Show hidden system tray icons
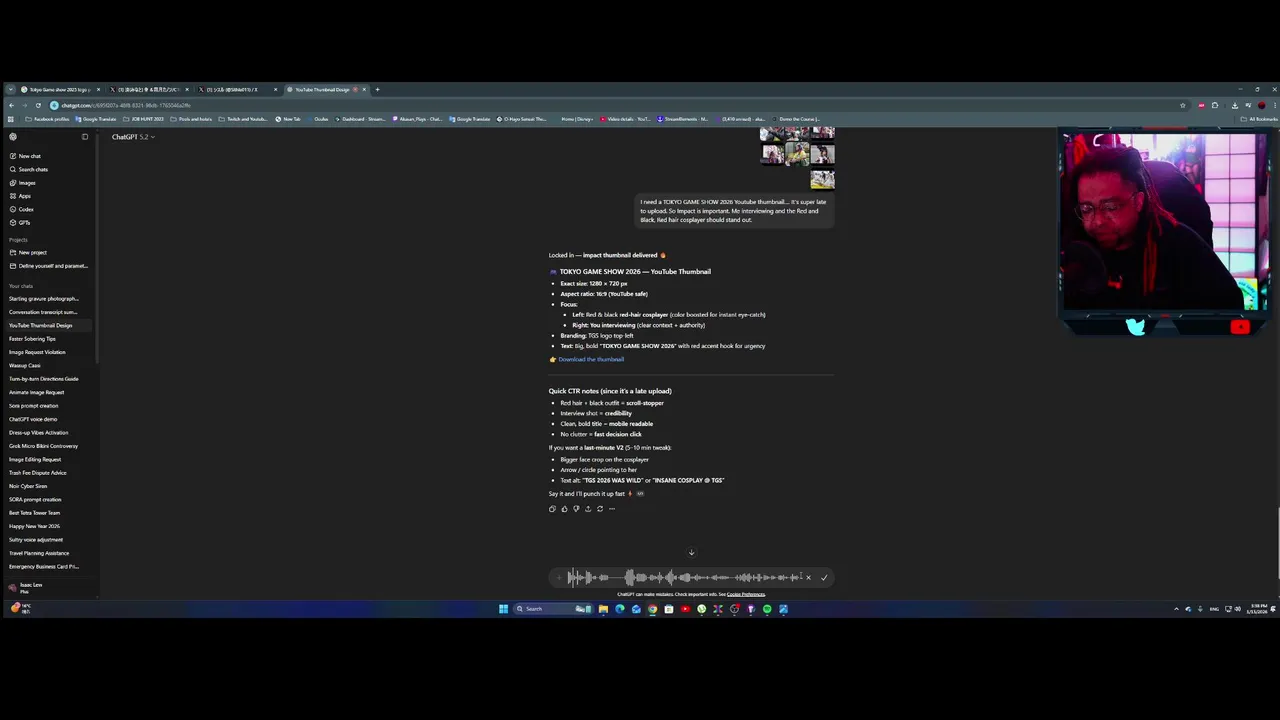Viewport: 1280px width, 720px height. point(1176,609)
